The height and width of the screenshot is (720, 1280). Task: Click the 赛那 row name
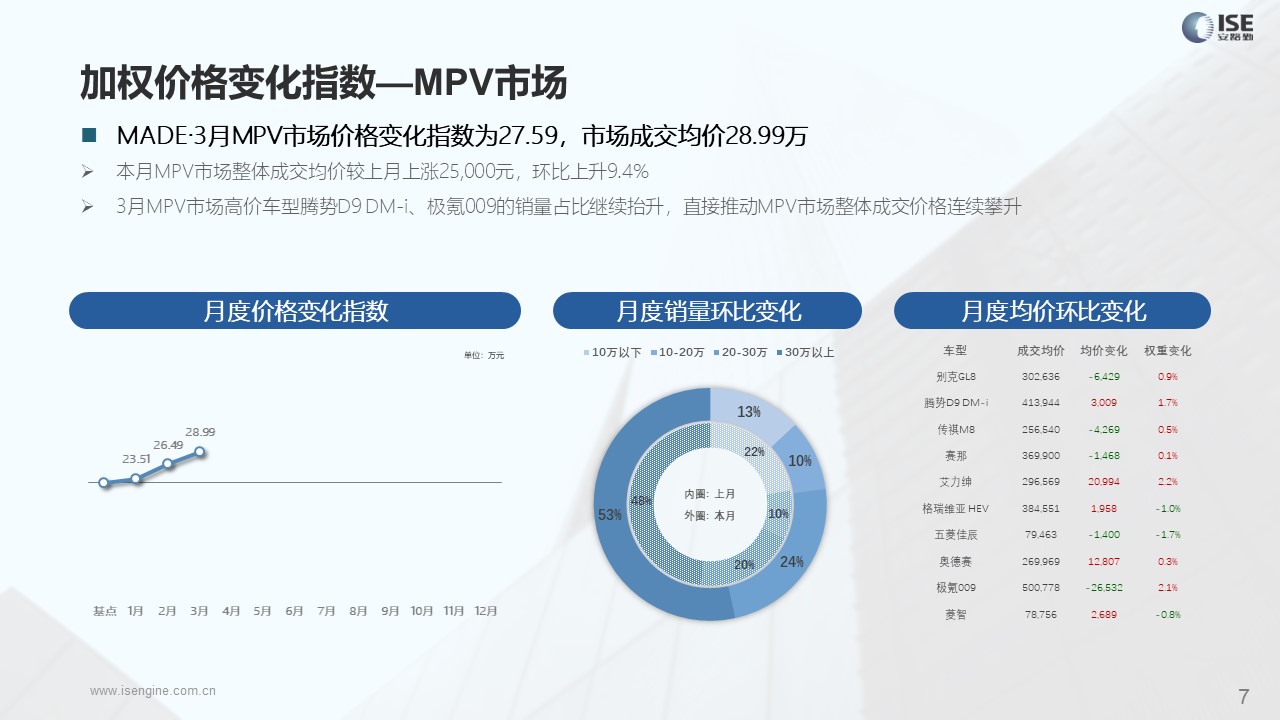click(955, 456)
